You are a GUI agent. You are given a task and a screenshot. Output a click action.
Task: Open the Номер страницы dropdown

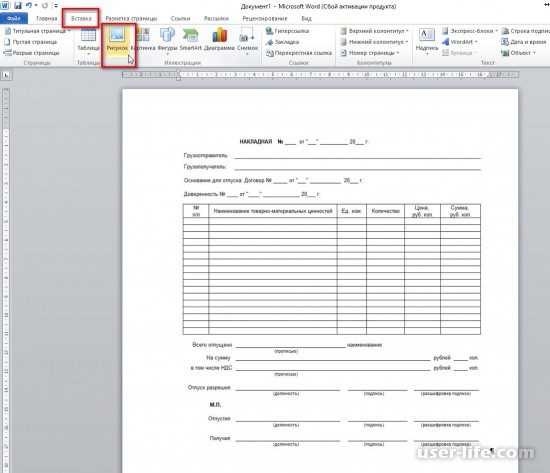click(371, 53)
